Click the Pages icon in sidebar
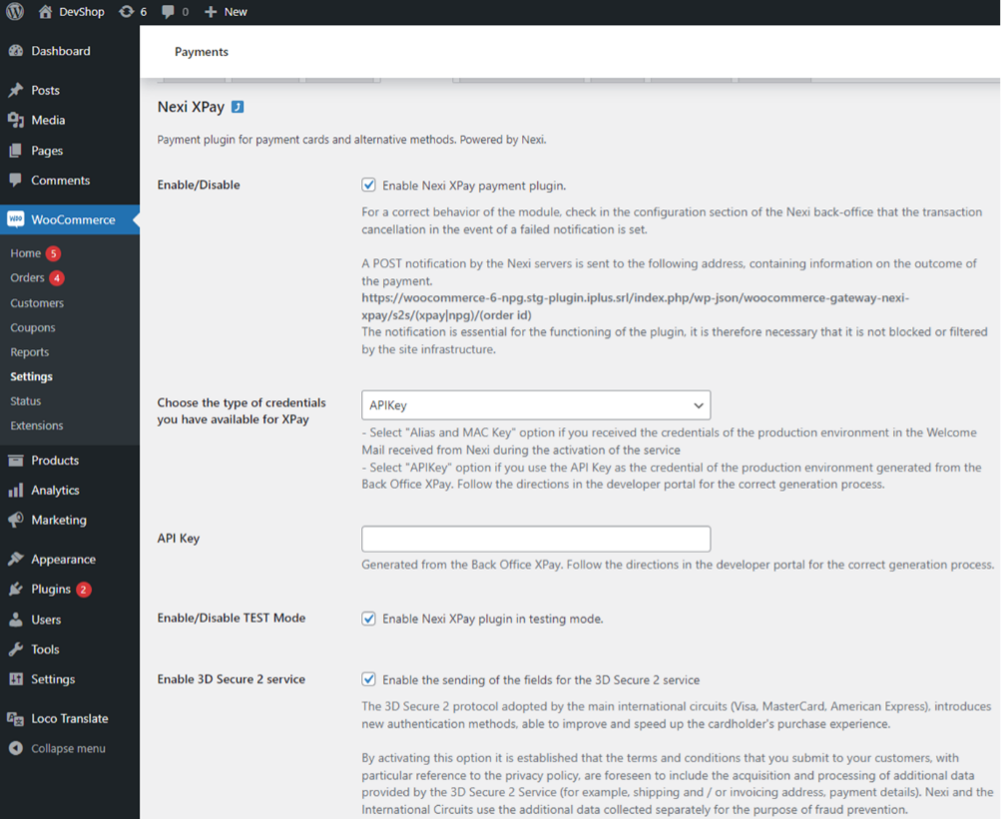 click(x=16, y=151)
